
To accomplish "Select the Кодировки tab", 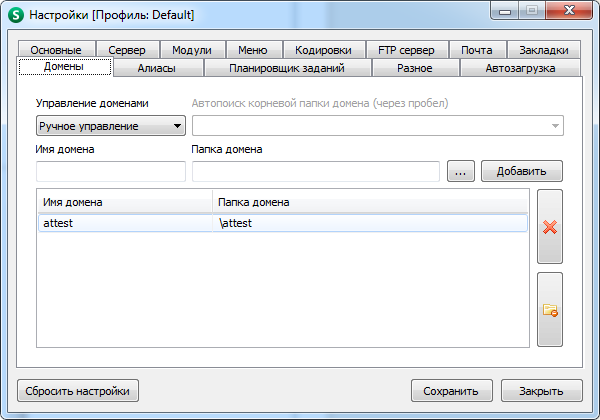I will [x=323, y=50].
